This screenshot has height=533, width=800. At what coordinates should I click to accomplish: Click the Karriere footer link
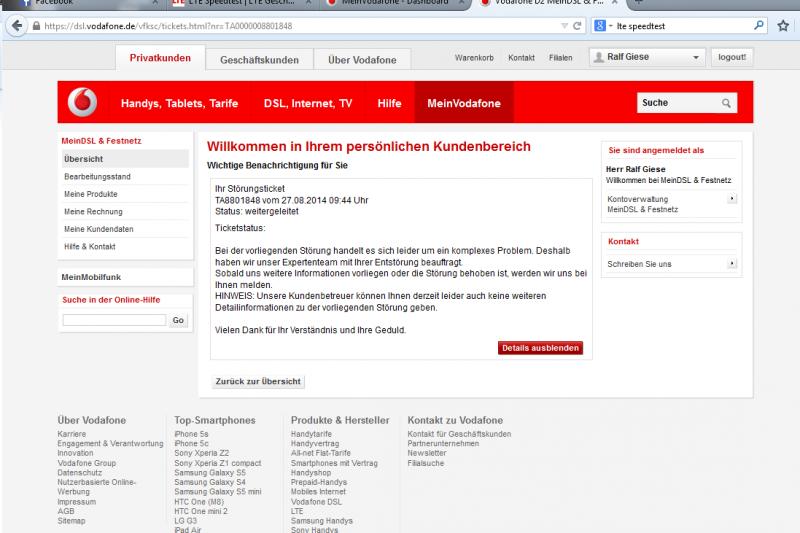tap(71, 434)
